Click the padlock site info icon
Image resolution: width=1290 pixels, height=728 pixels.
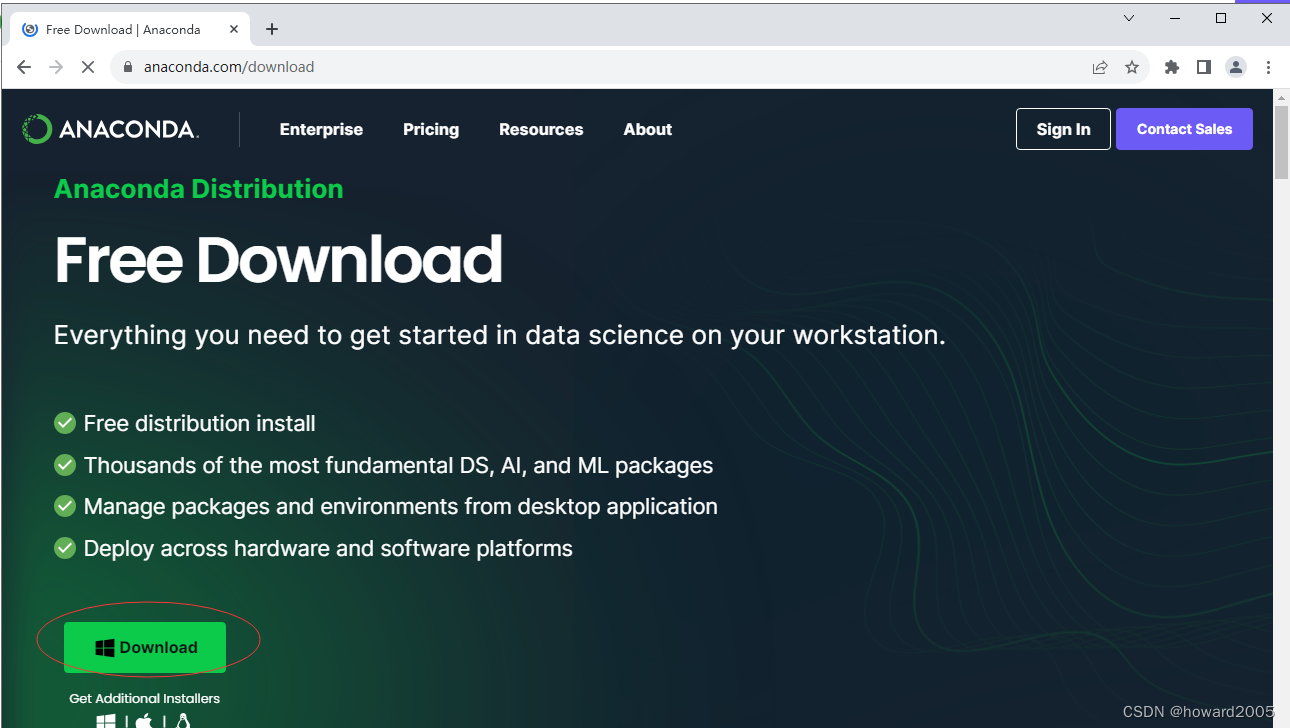click(x=128, y=67)
